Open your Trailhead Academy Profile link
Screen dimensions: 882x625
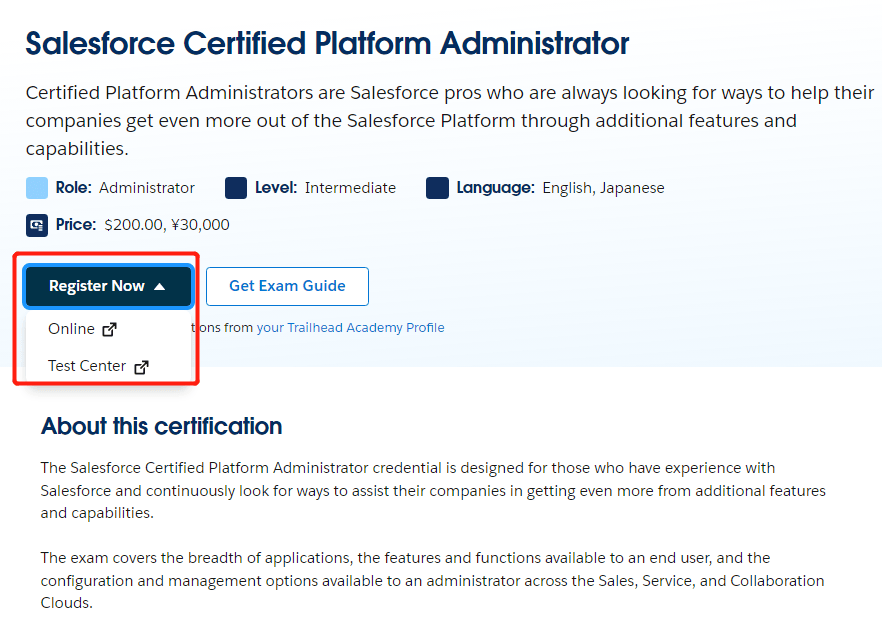(x=350, y=328)
